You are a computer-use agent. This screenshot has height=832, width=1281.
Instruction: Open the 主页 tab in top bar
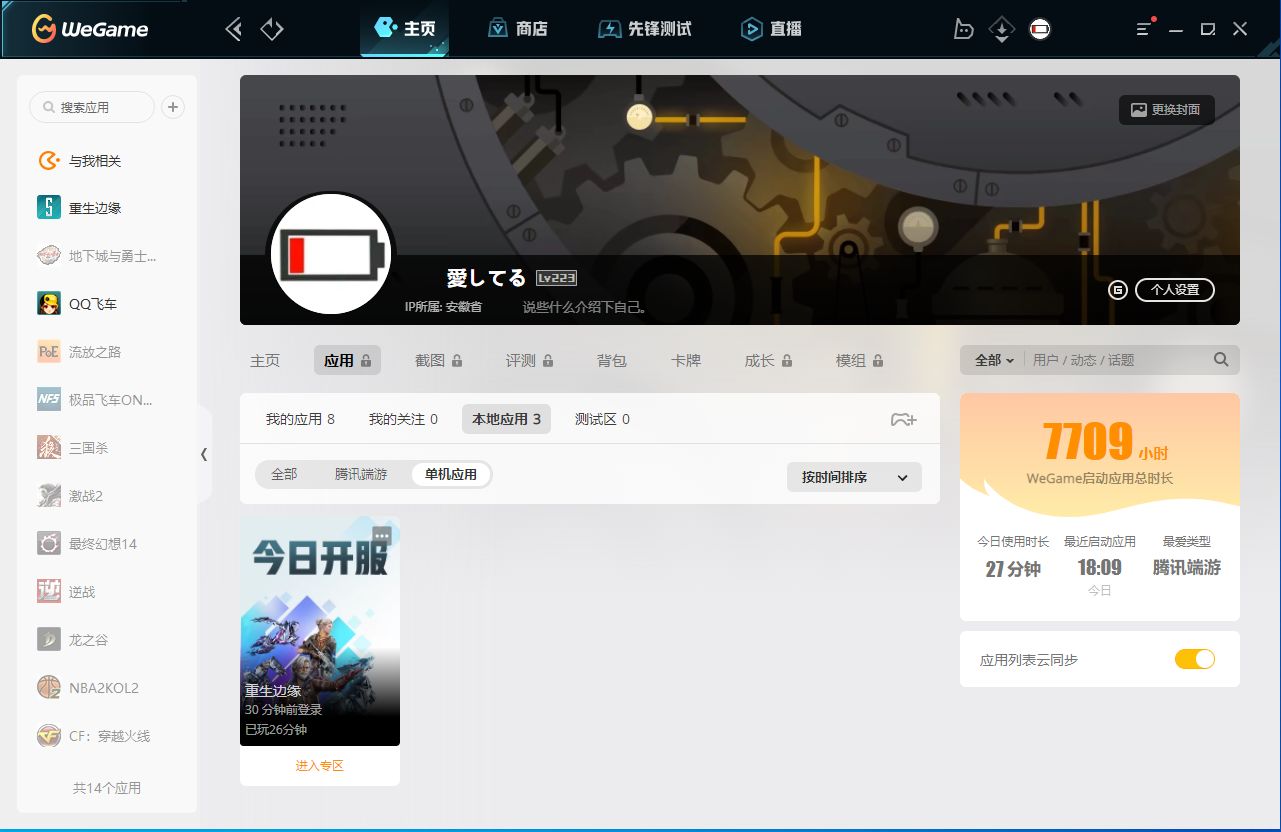[405, 29]
